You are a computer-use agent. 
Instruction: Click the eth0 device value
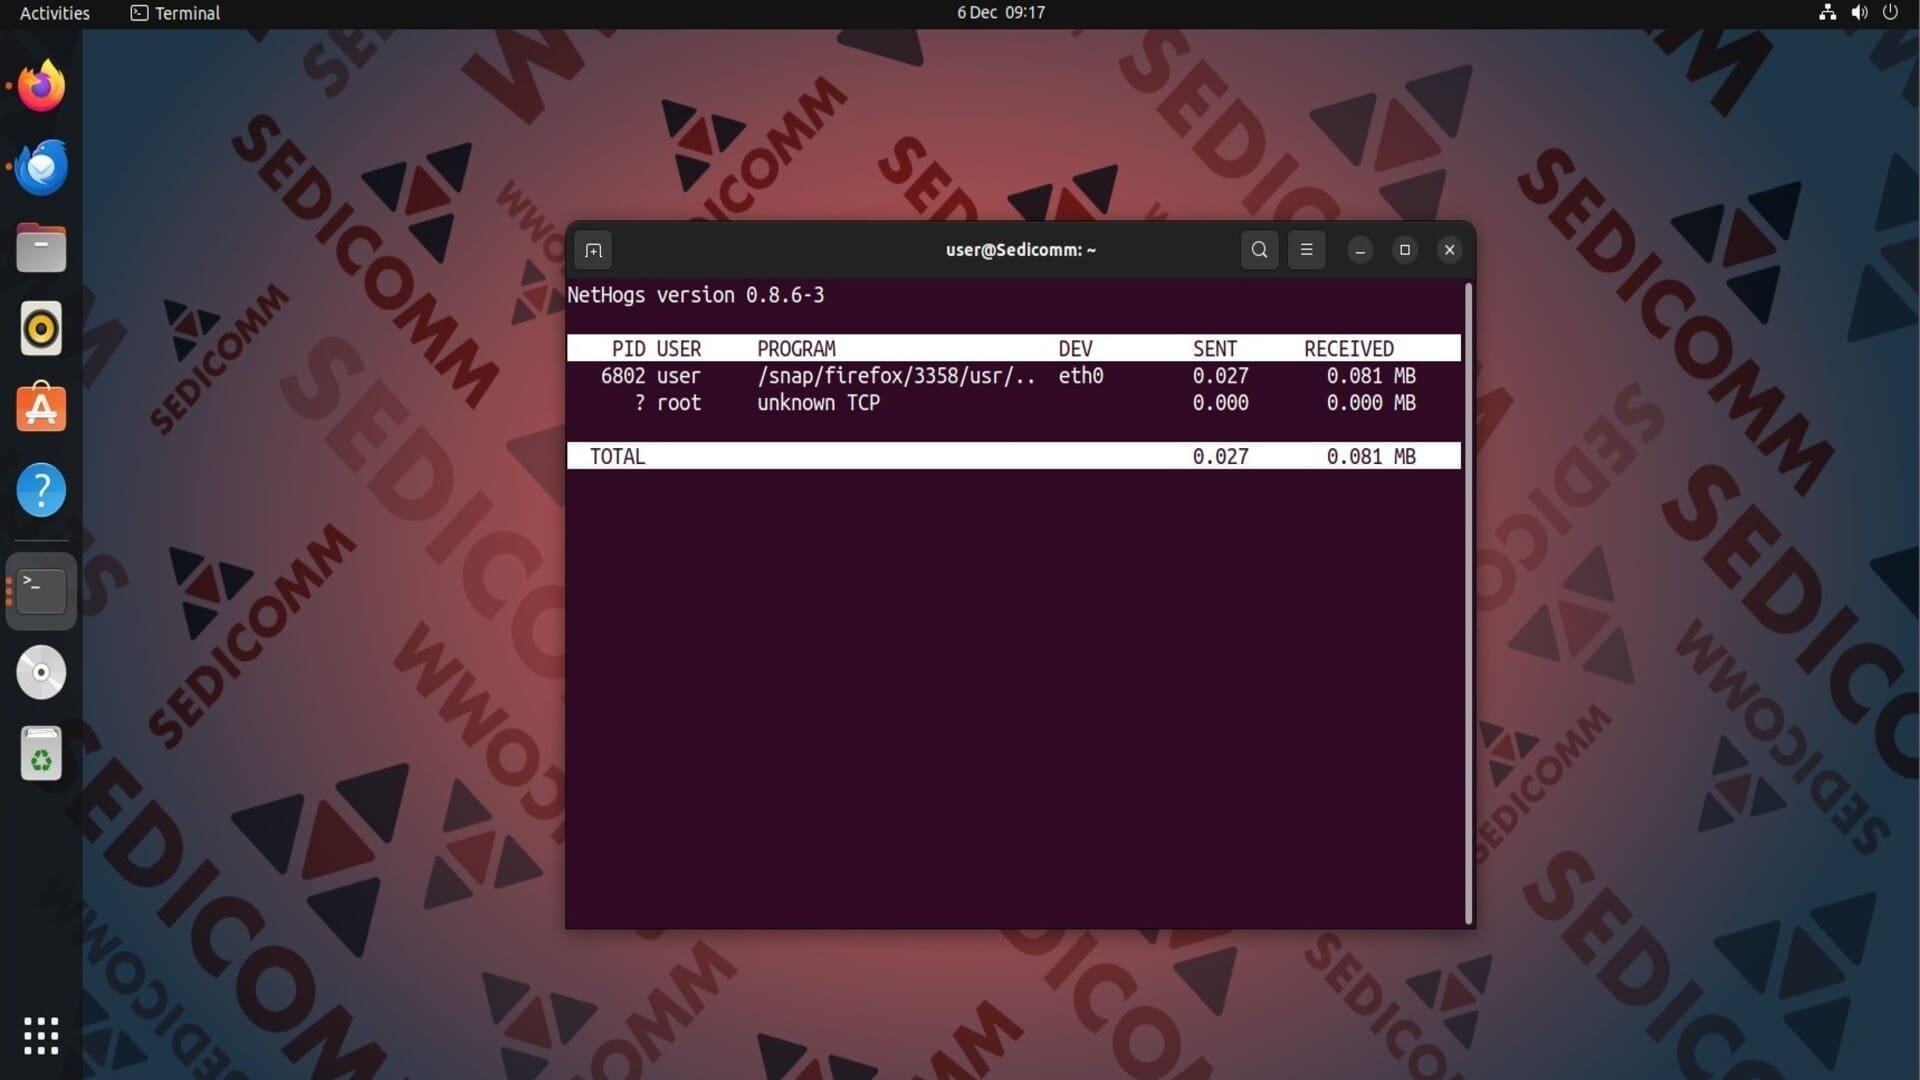tap(1081, 376)
